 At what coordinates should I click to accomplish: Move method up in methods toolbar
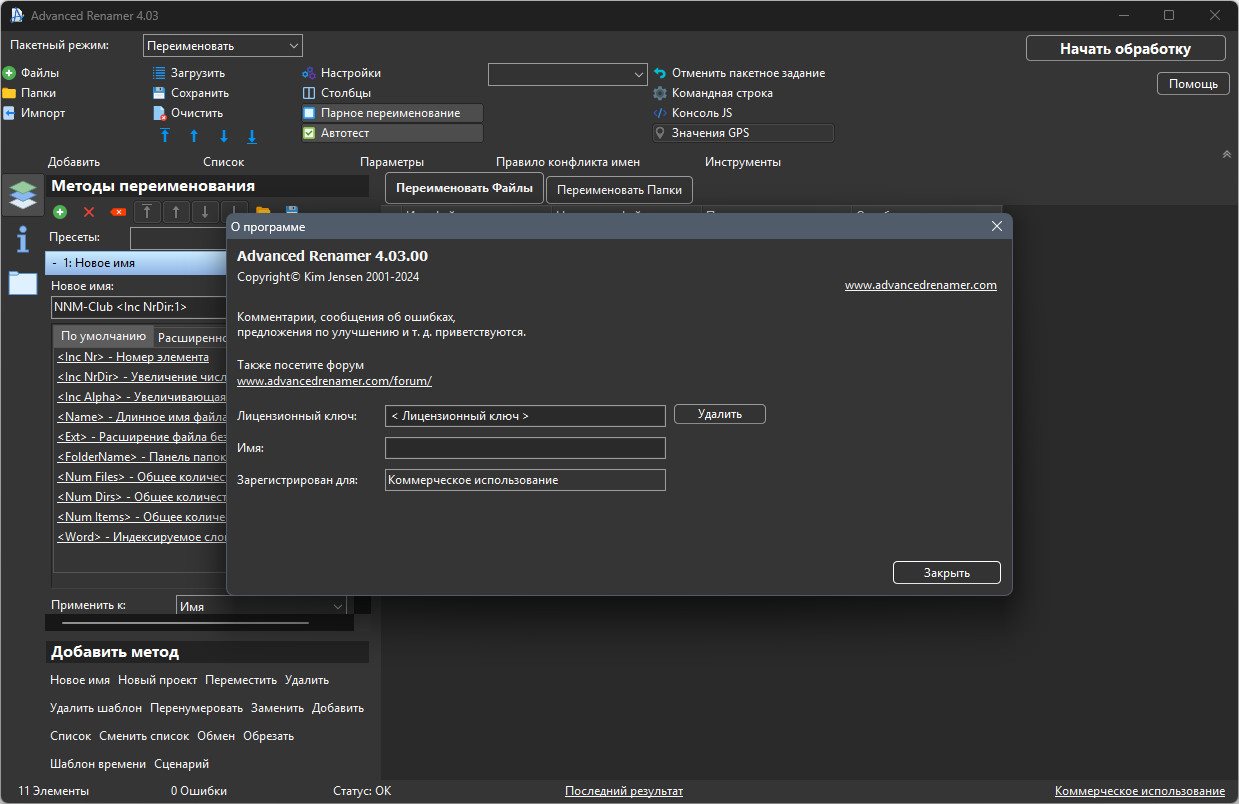[x=177, y=212]
